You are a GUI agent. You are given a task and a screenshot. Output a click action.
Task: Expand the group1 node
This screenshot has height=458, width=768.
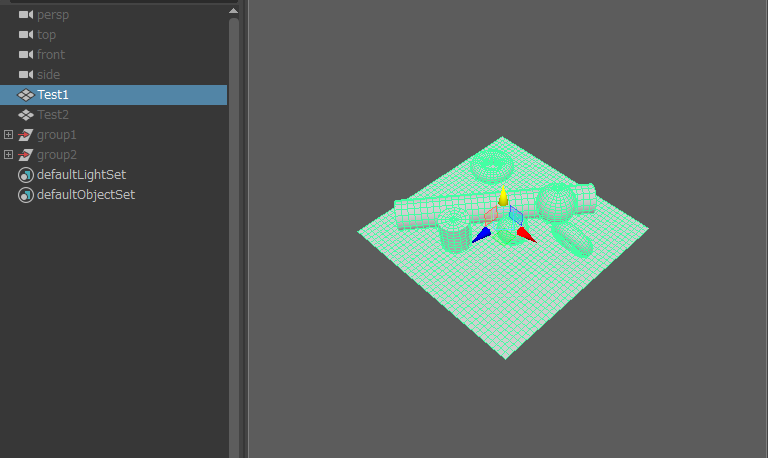[x=8, y=134]
